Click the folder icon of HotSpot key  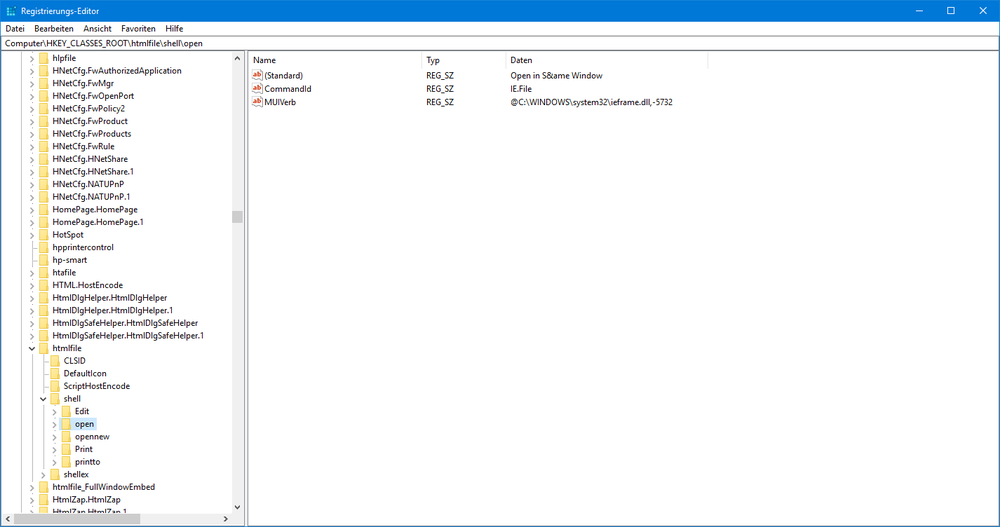[x=44, y=234]
